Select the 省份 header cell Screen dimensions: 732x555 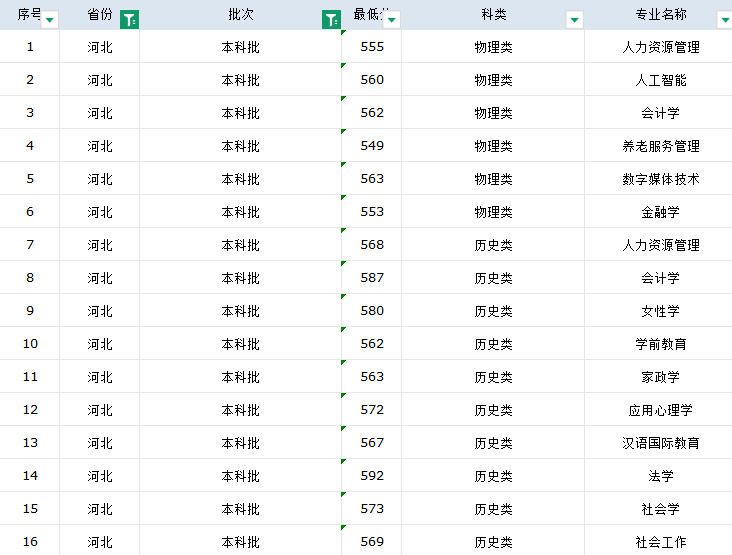pyautogui.click(x=99, y=15)
